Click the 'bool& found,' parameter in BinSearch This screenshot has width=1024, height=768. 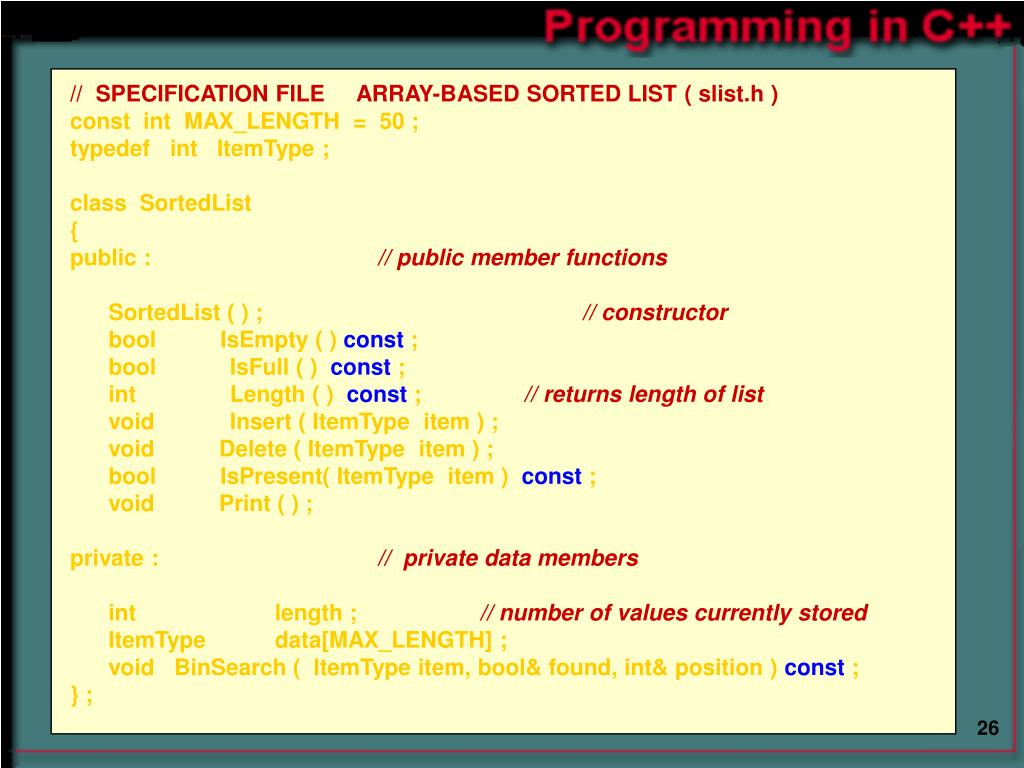[547, 667]
